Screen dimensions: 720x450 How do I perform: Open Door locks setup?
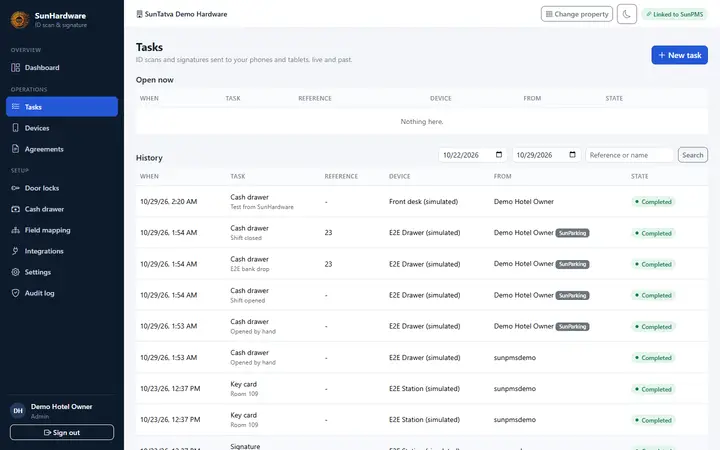click(x=62, y=188)
